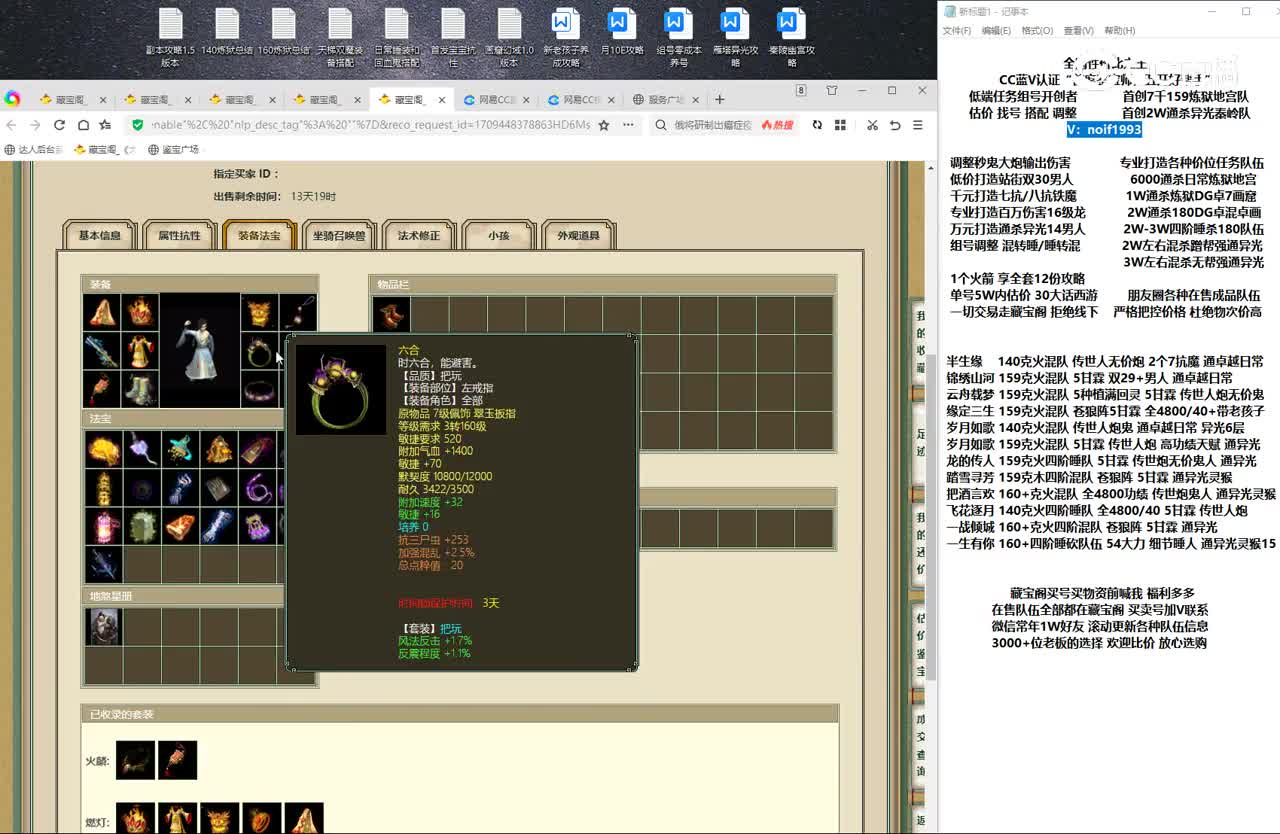Reload the current browser page
The height and width of the screenshot is (834, 1280).
(x=59, y=125)
